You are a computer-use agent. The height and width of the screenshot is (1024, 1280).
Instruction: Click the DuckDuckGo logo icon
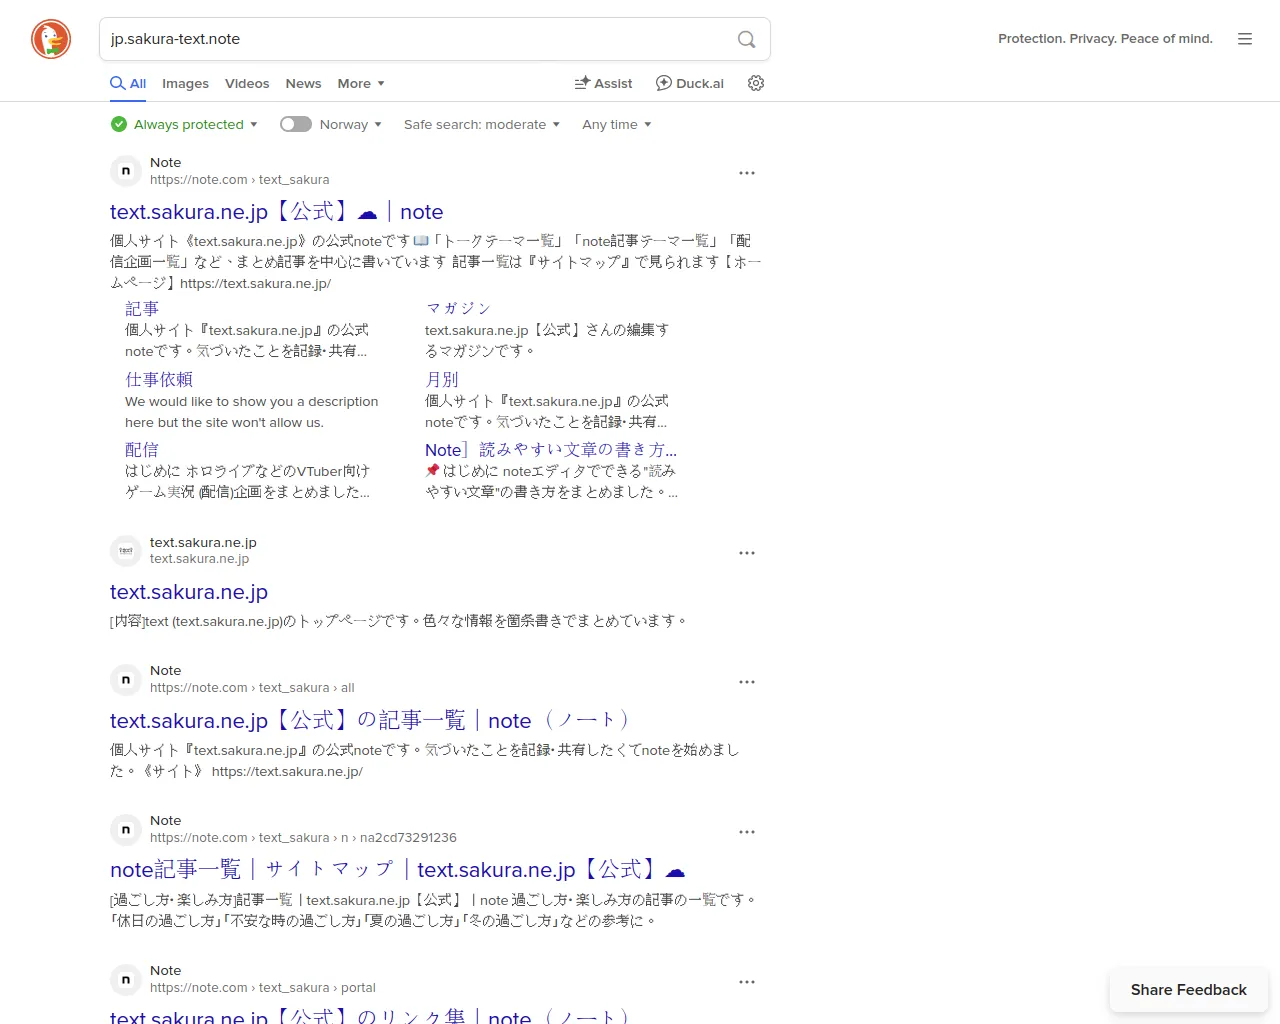click(x=51, y=39)
